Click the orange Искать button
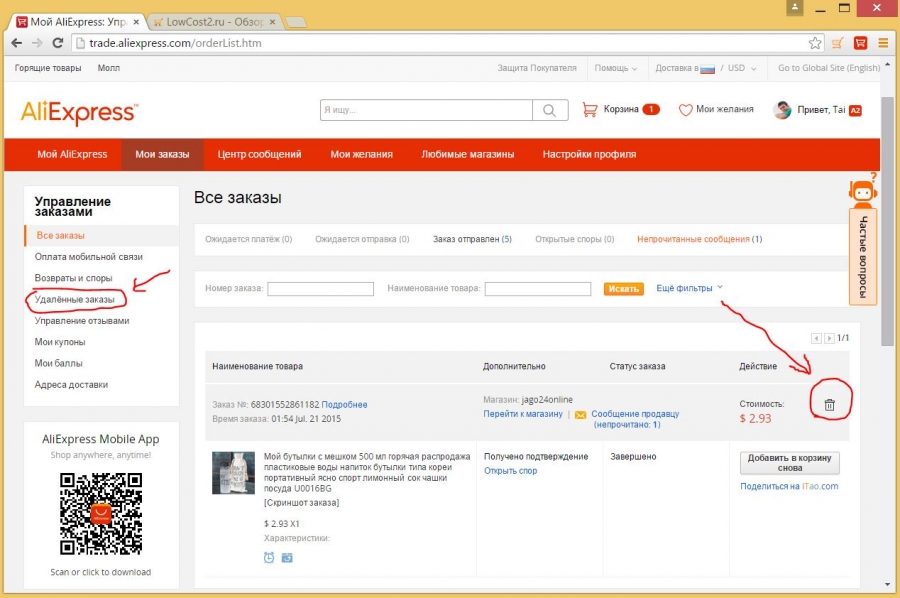The width and height of the screenshot is (900, 598). (623, 289)
